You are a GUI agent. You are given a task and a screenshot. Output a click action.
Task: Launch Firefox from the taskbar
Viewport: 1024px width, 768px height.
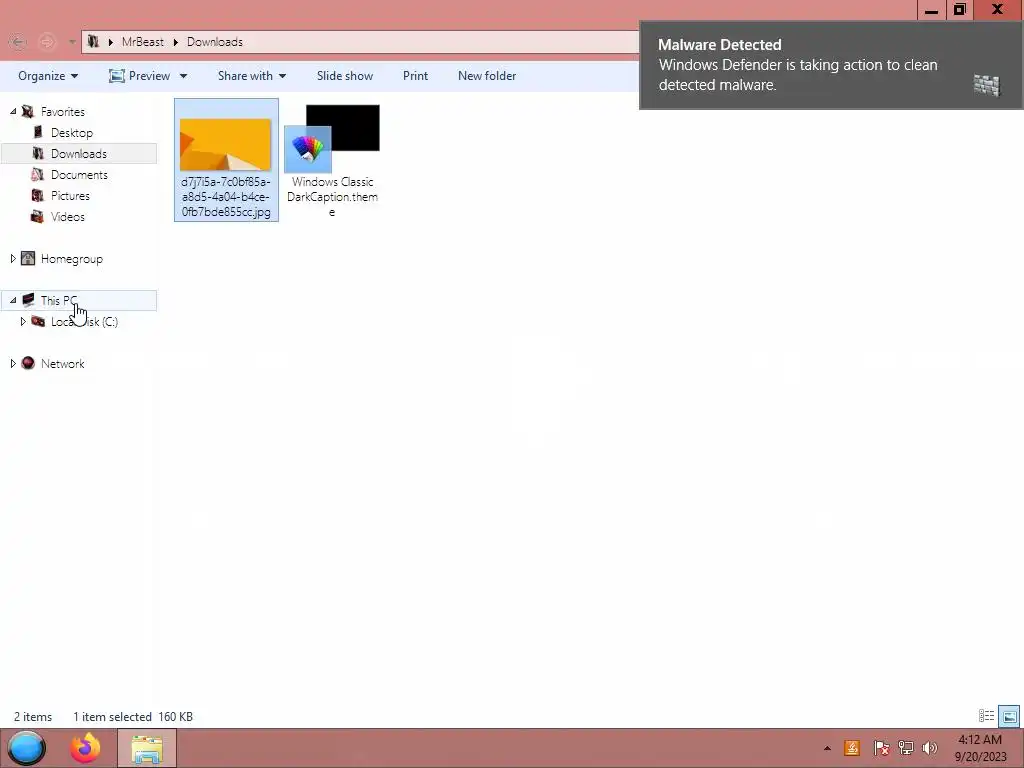pos(86,748)
